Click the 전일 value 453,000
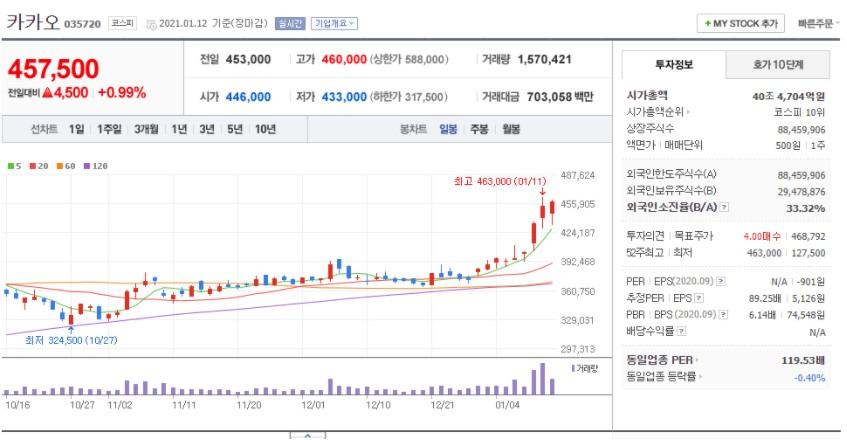Image resolution: width=847 pixels, height=440 pixels. point(248,59)
